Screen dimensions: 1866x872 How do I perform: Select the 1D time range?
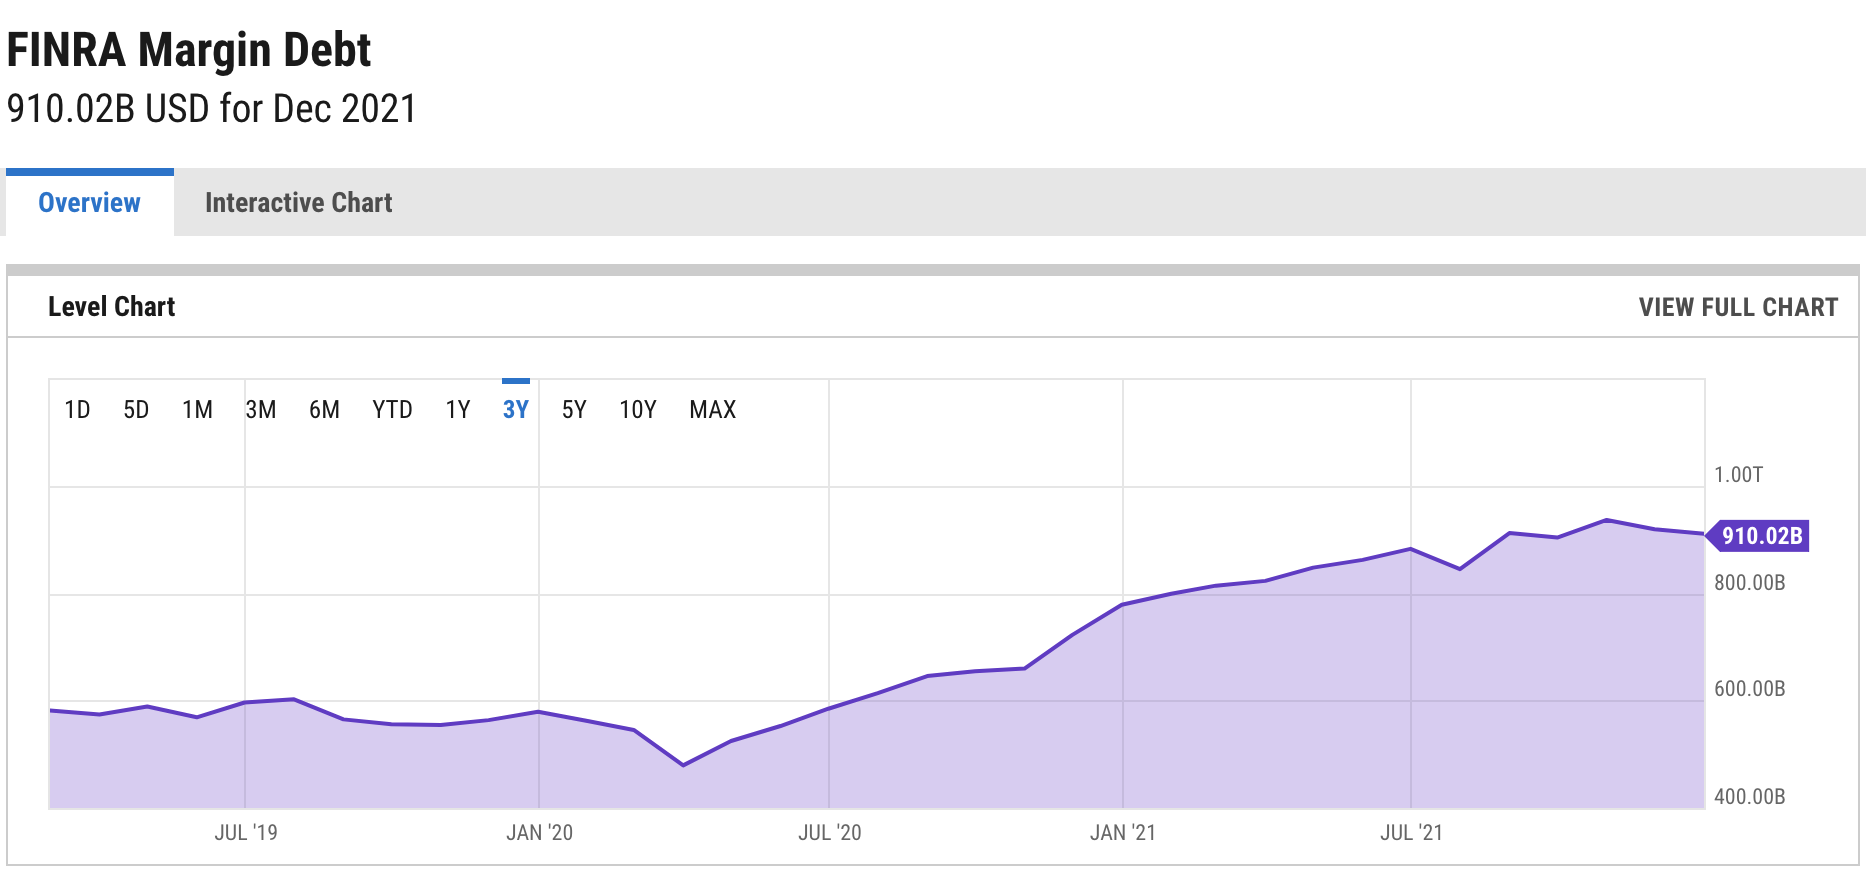click(77, 409)
